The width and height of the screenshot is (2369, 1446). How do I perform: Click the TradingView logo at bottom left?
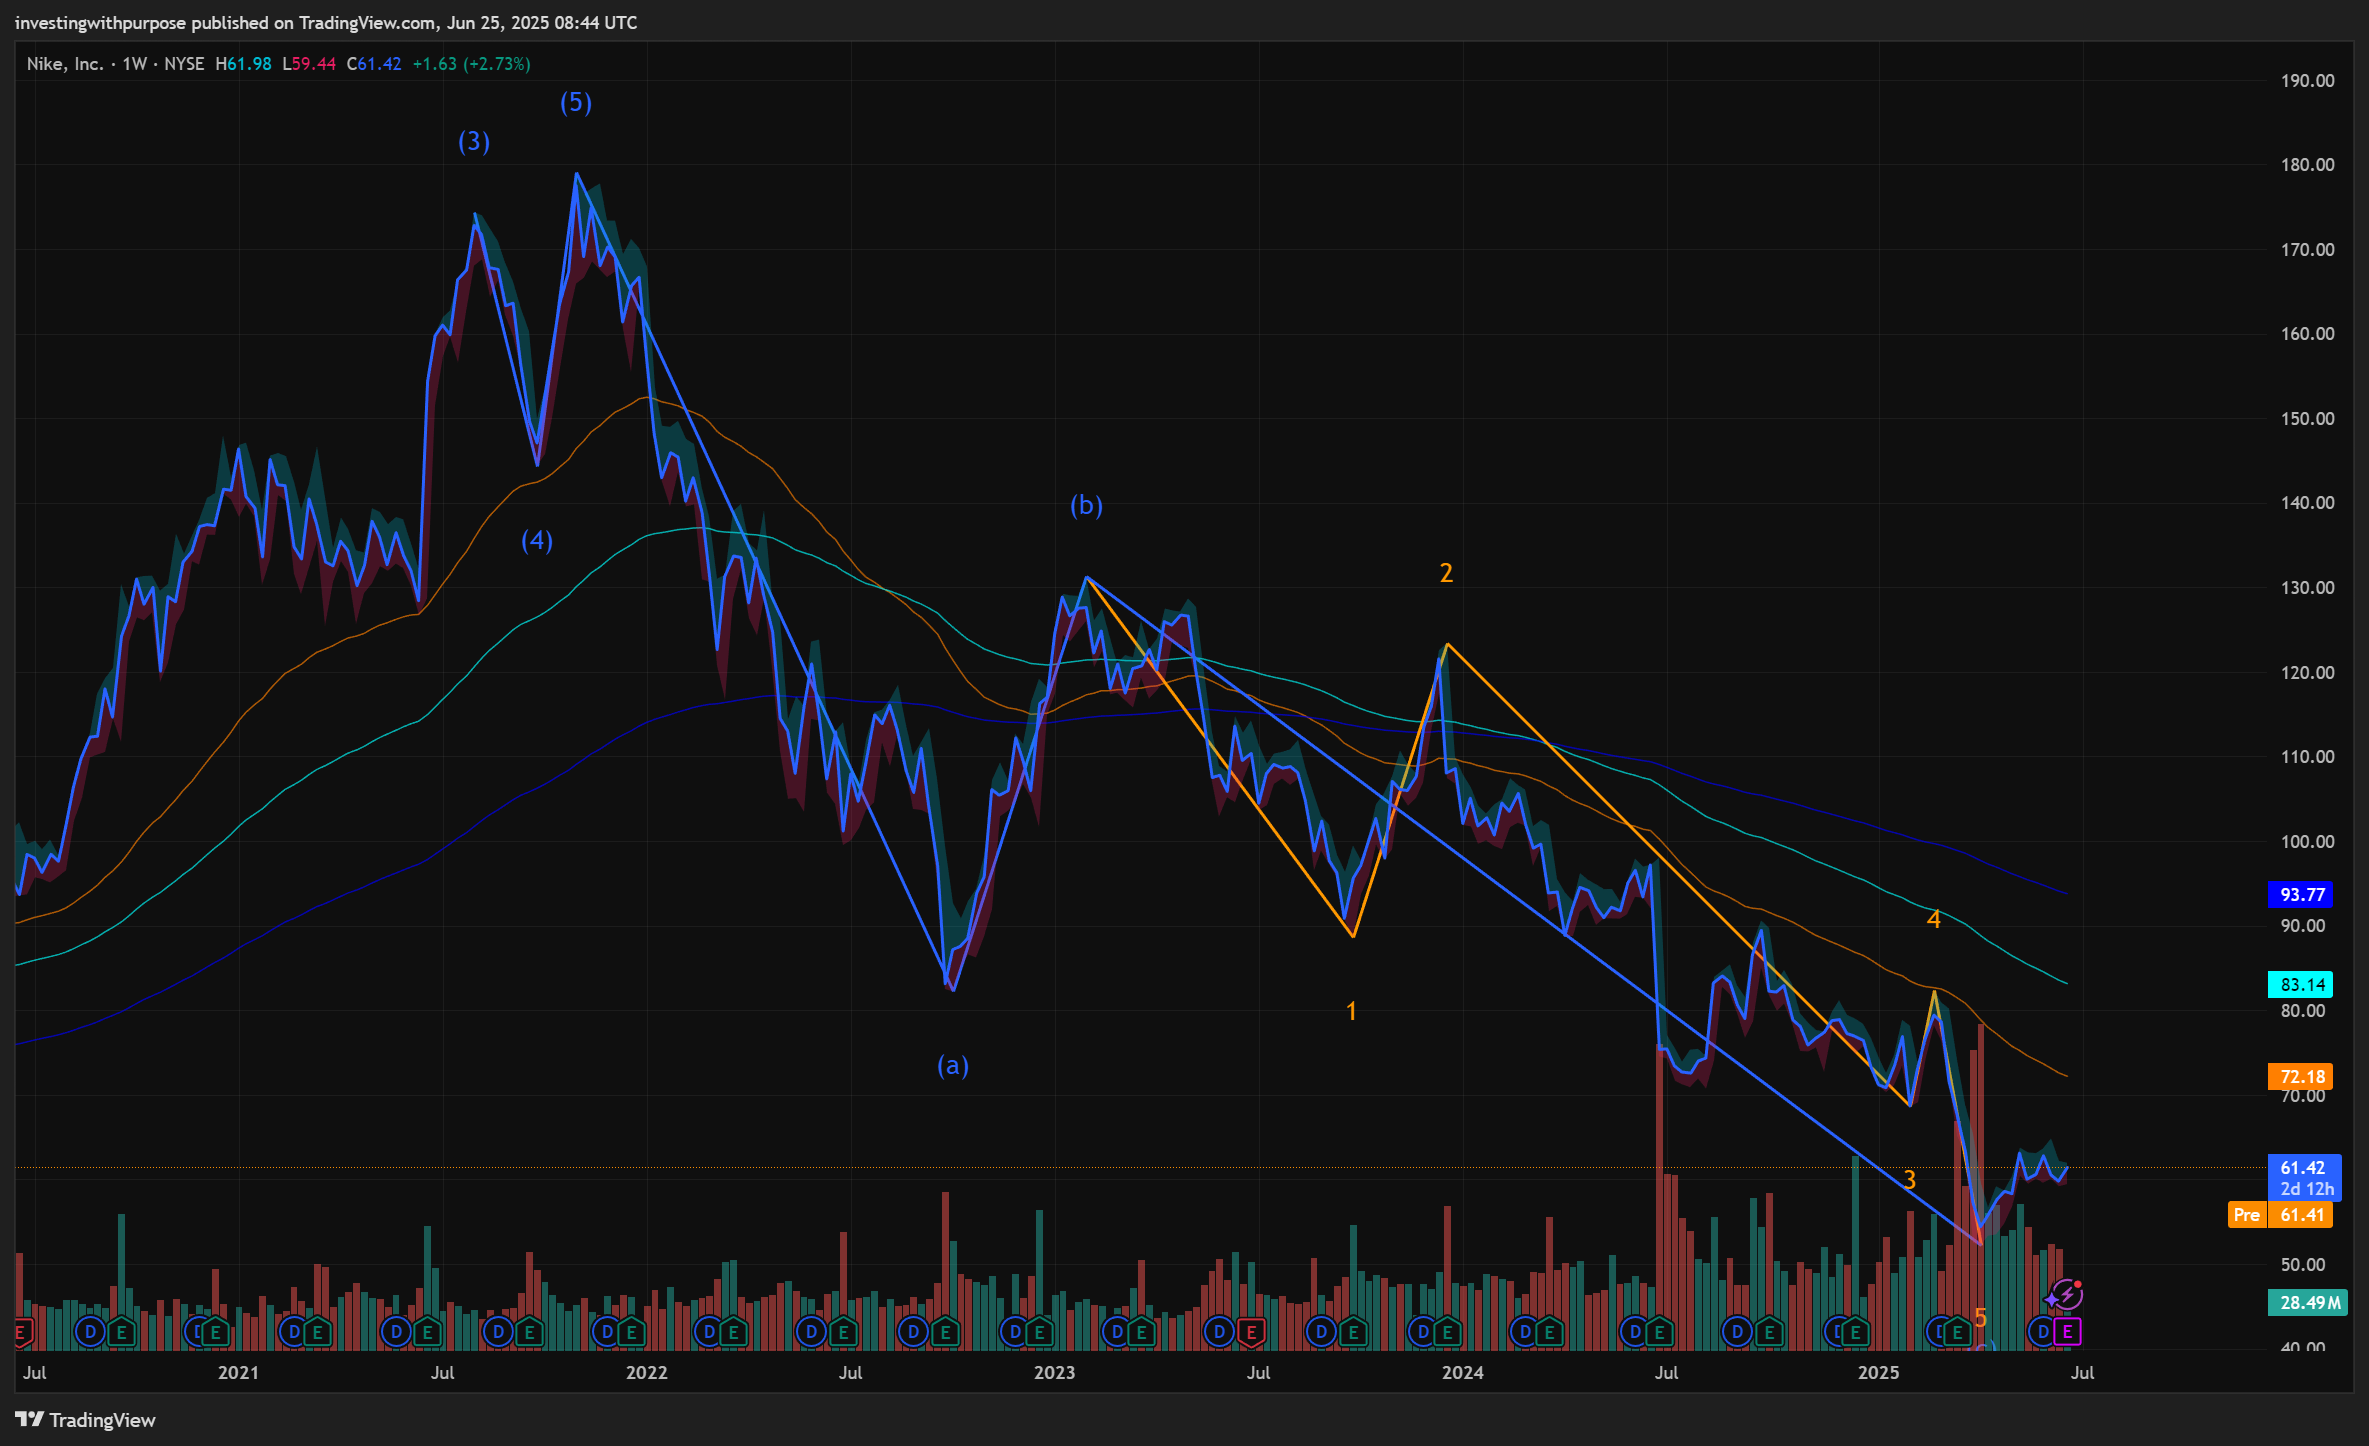pyautogui.click(x=86, y=1420)
